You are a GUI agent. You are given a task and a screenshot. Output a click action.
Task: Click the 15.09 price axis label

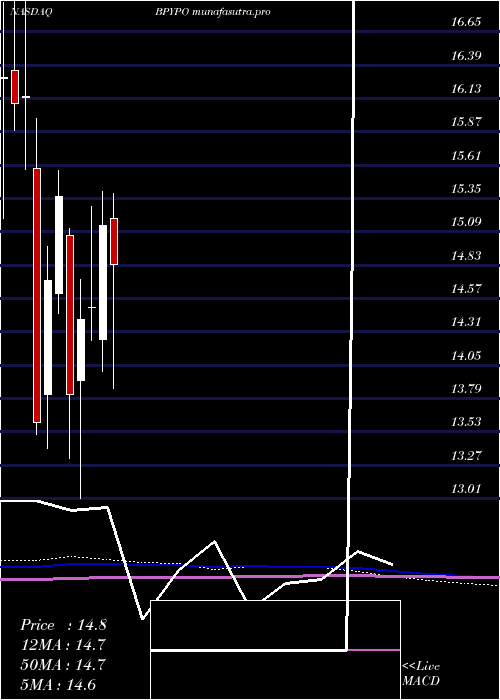point(466,222)
